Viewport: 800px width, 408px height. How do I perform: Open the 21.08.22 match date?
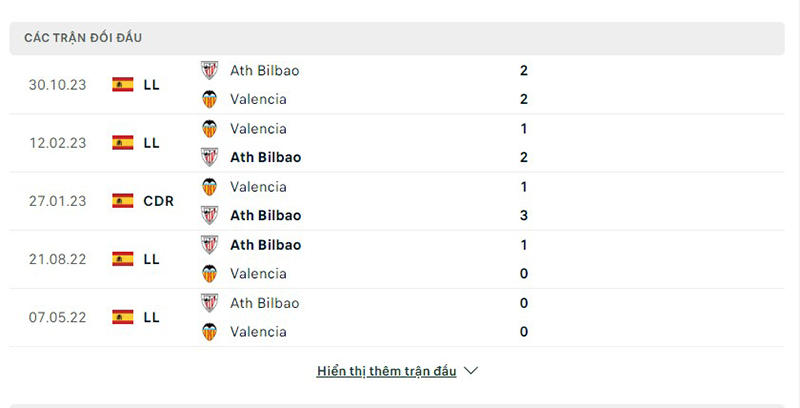pyautogui.click(x=58, y=259)
